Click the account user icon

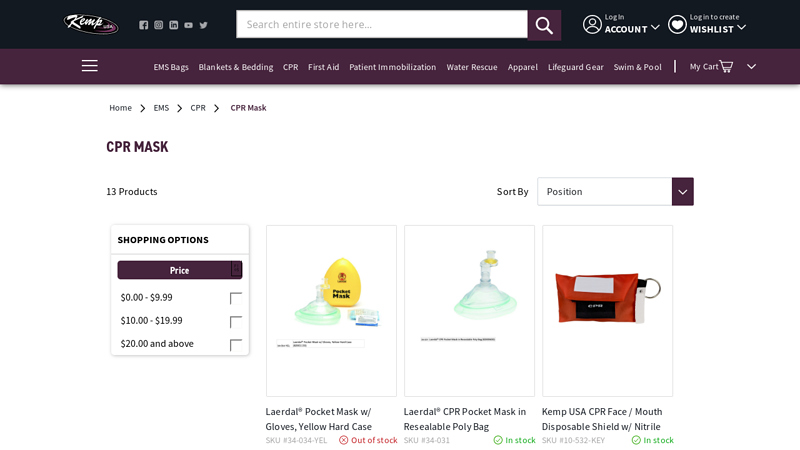[x=592, y=24]
